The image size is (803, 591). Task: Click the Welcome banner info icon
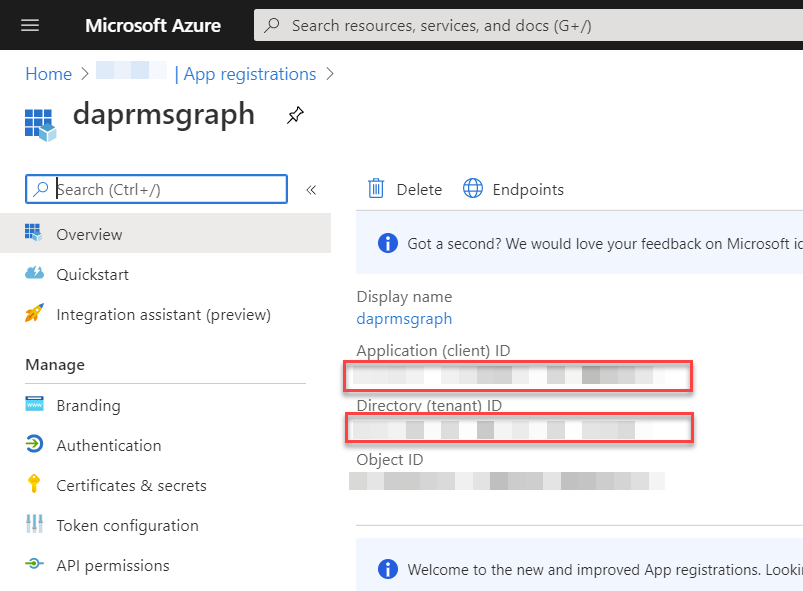click(x=388, y=569)
